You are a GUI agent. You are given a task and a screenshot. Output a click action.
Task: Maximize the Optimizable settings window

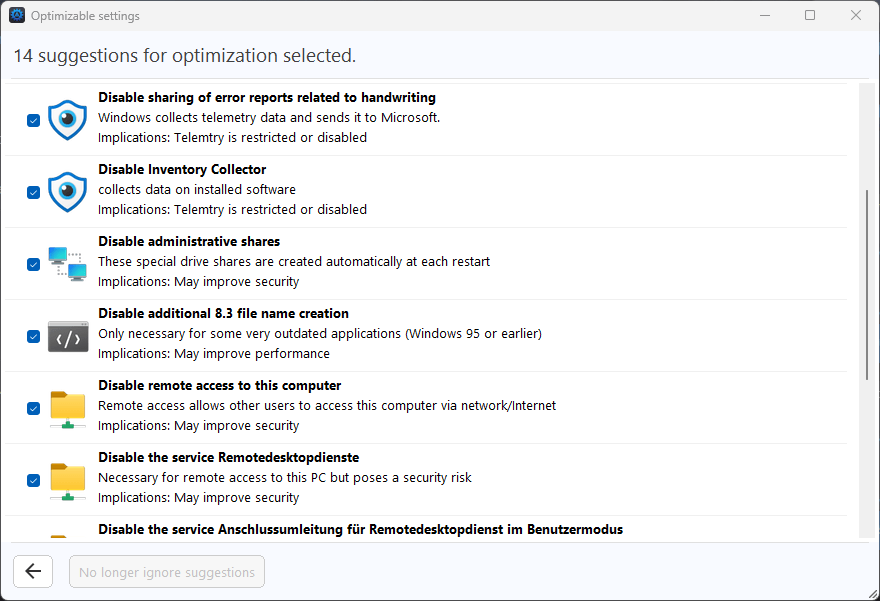point(810,16)
